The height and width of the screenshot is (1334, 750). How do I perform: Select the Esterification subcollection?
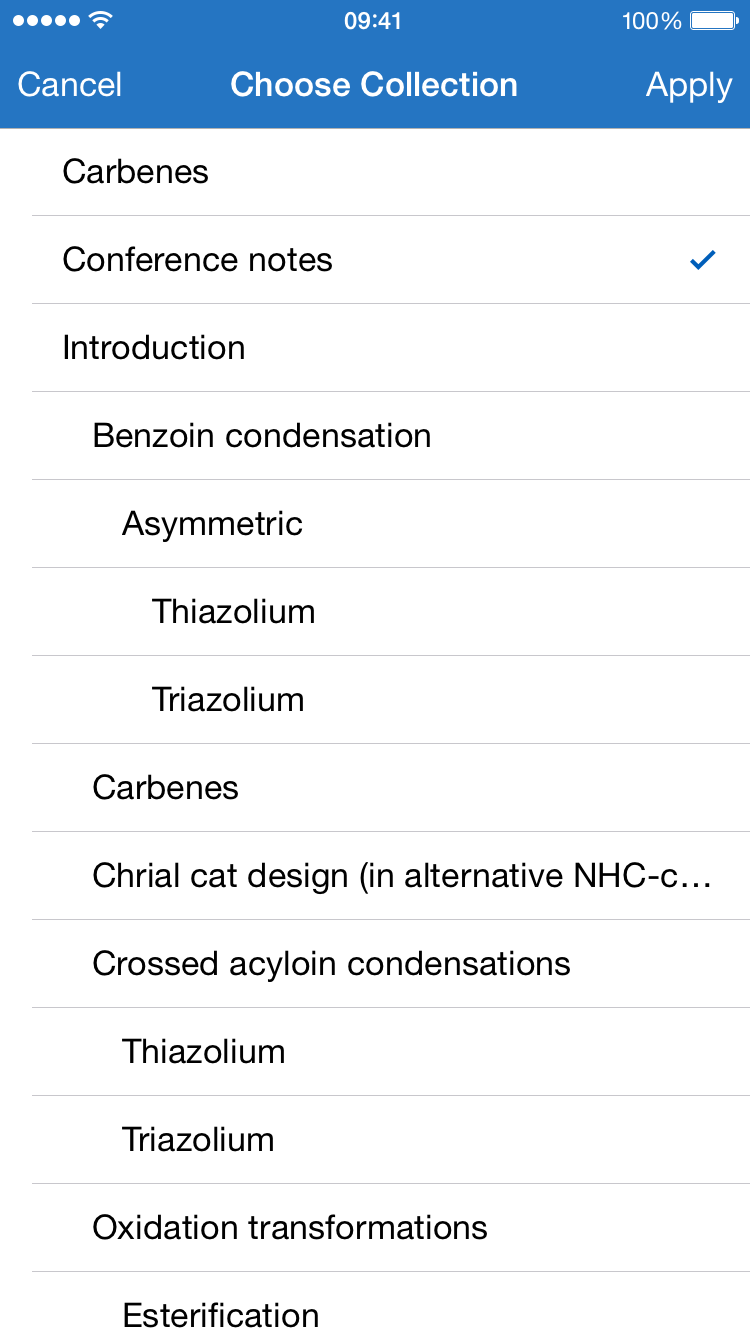375,1304
